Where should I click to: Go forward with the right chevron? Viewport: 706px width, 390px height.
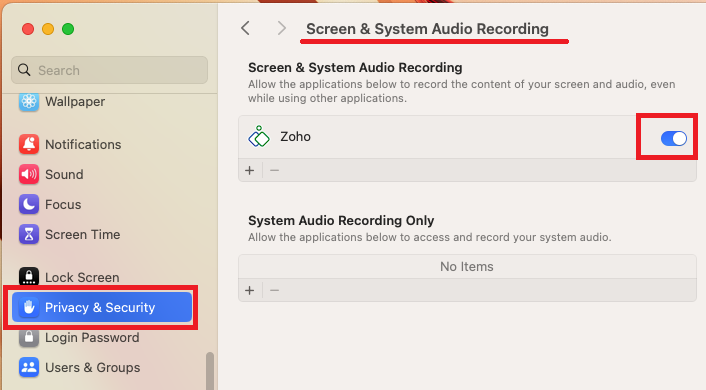pos(282,28)
